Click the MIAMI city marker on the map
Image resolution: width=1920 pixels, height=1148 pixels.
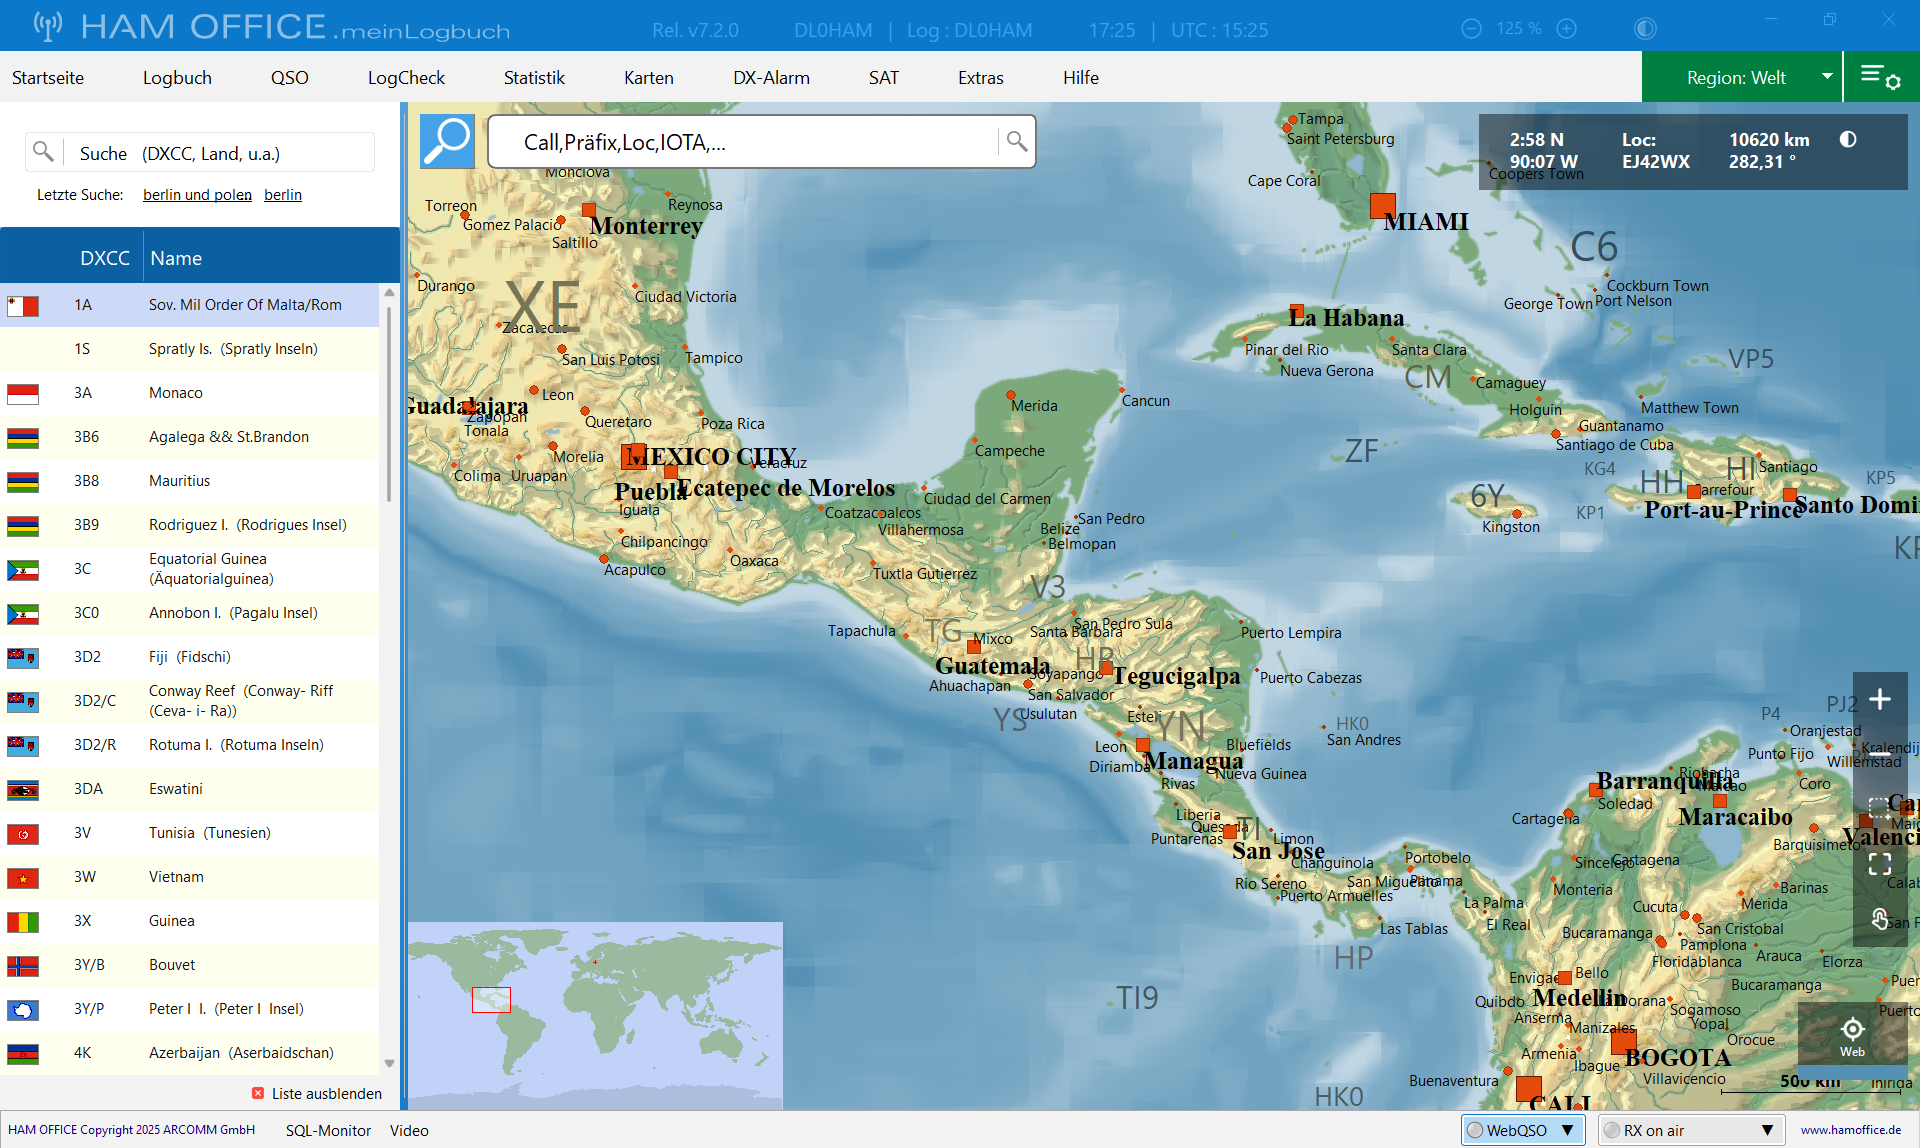1382,206
